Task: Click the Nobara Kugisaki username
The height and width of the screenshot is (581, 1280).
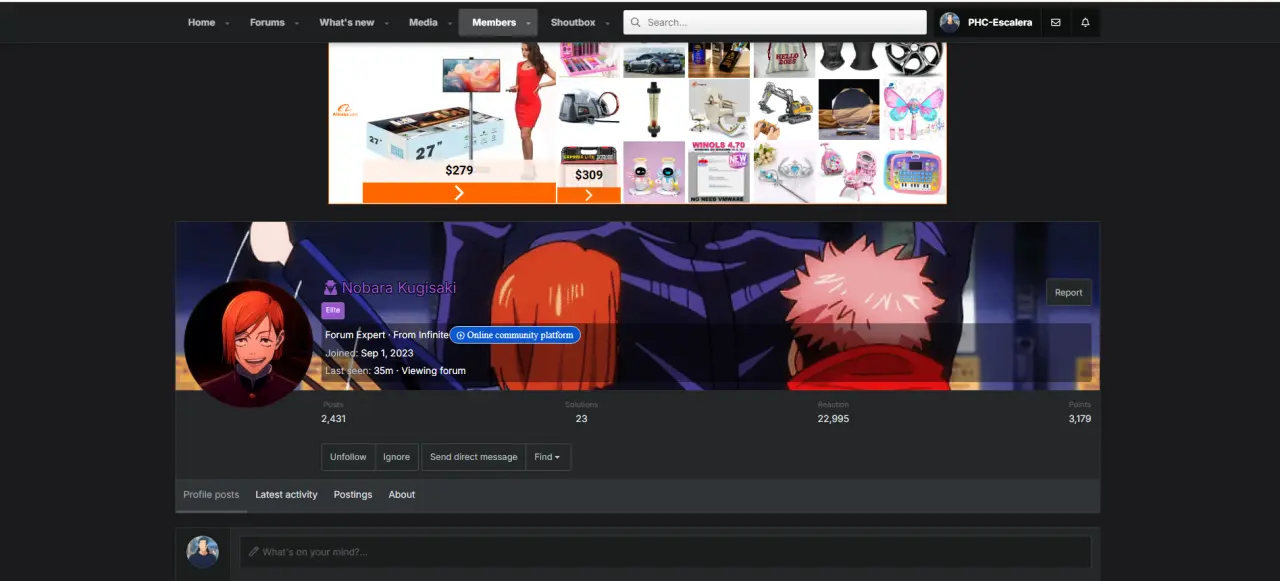Action: pyautogui.click(x=399, y=288)
